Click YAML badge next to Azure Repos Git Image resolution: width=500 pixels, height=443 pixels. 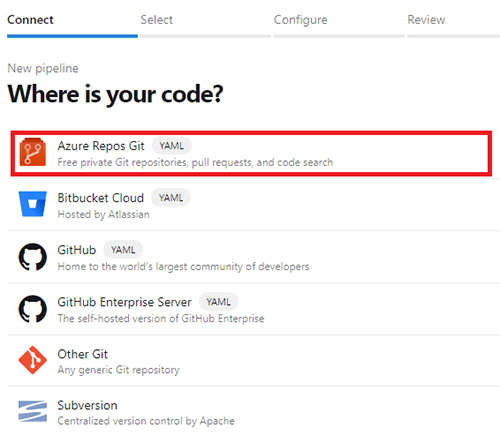[171, 146]
